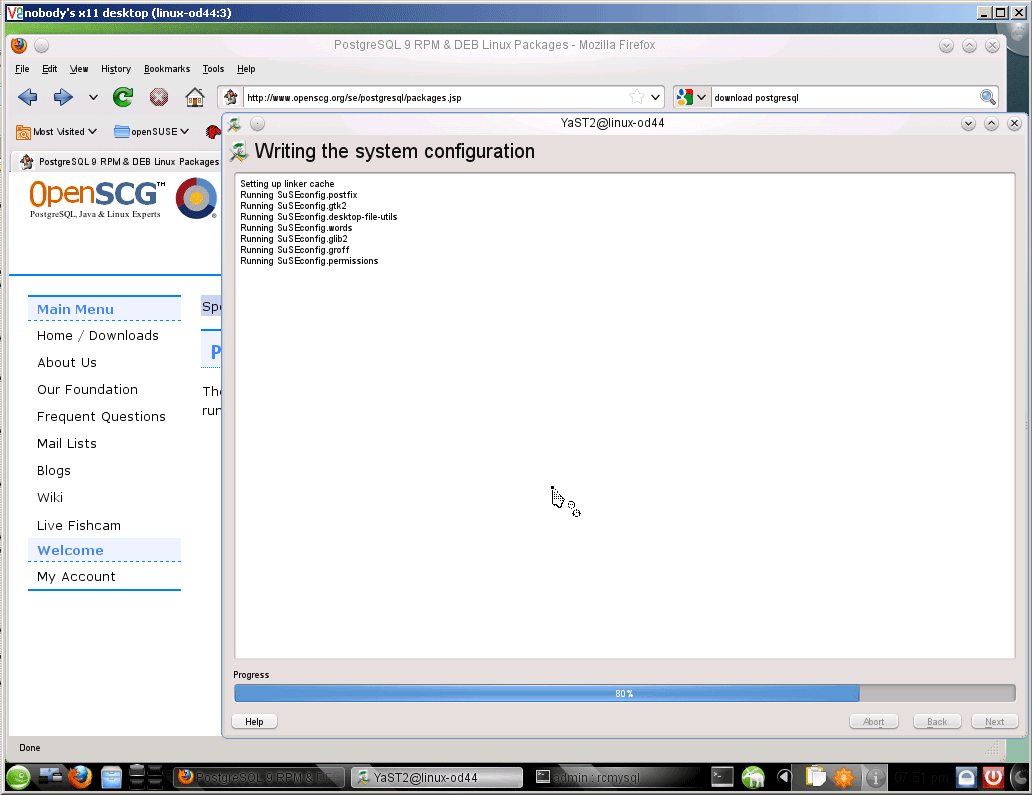Open the File menu in Firefox

pos(22,68)
